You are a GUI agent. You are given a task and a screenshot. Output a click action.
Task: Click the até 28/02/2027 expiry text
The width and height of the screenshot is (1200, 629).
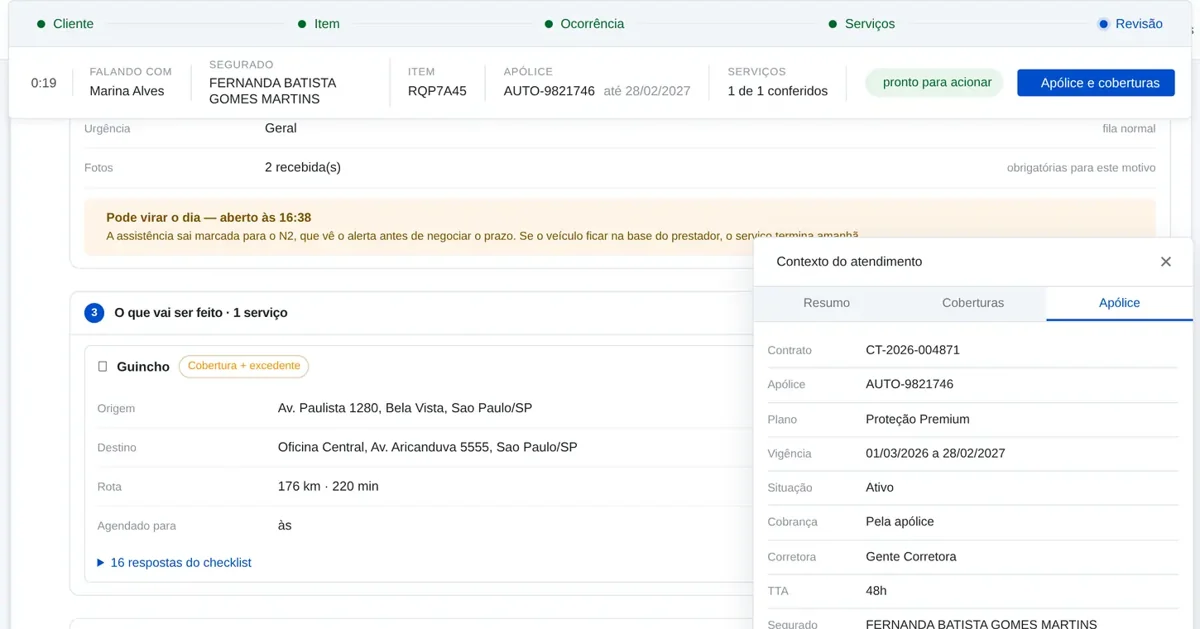pyautogui.click(x=647, y=91)
